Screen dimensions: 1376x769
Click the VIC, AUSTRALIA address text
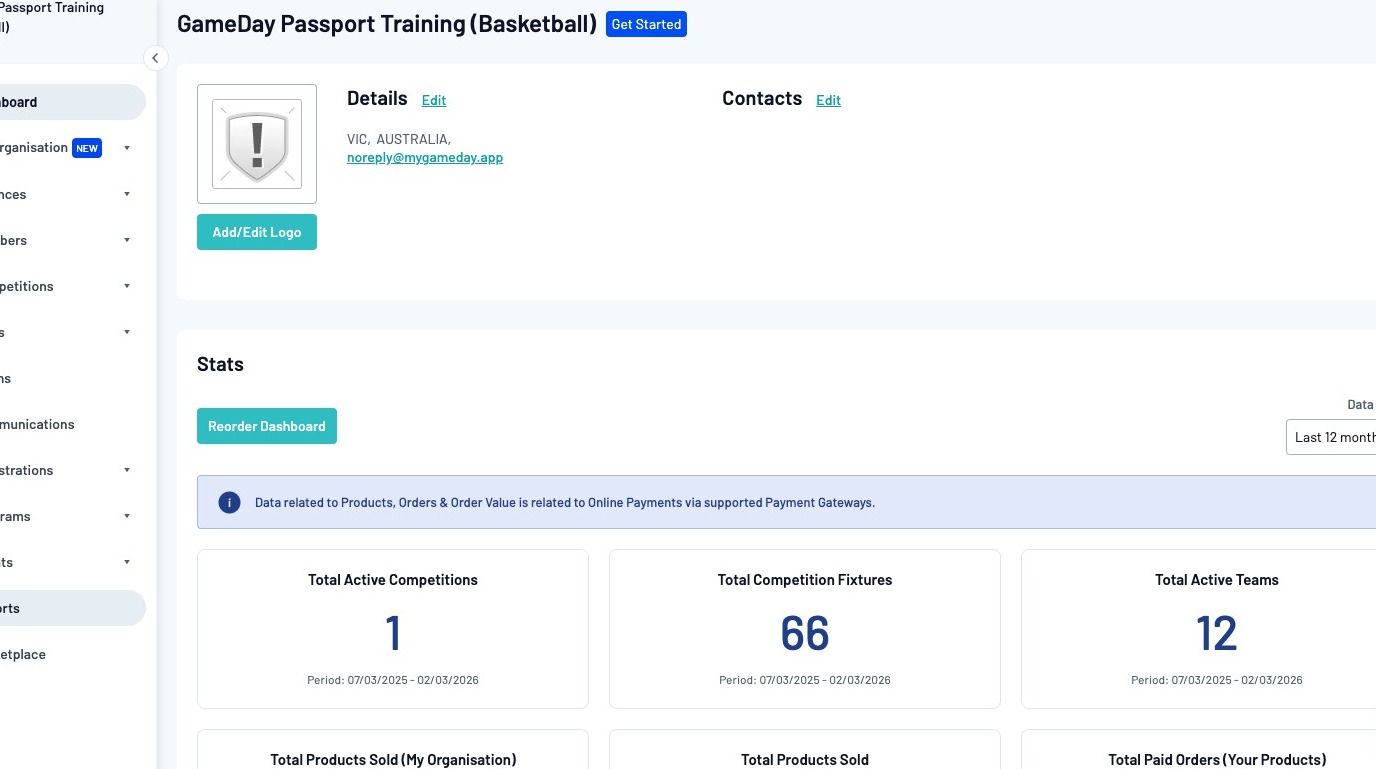coord(399,139)
